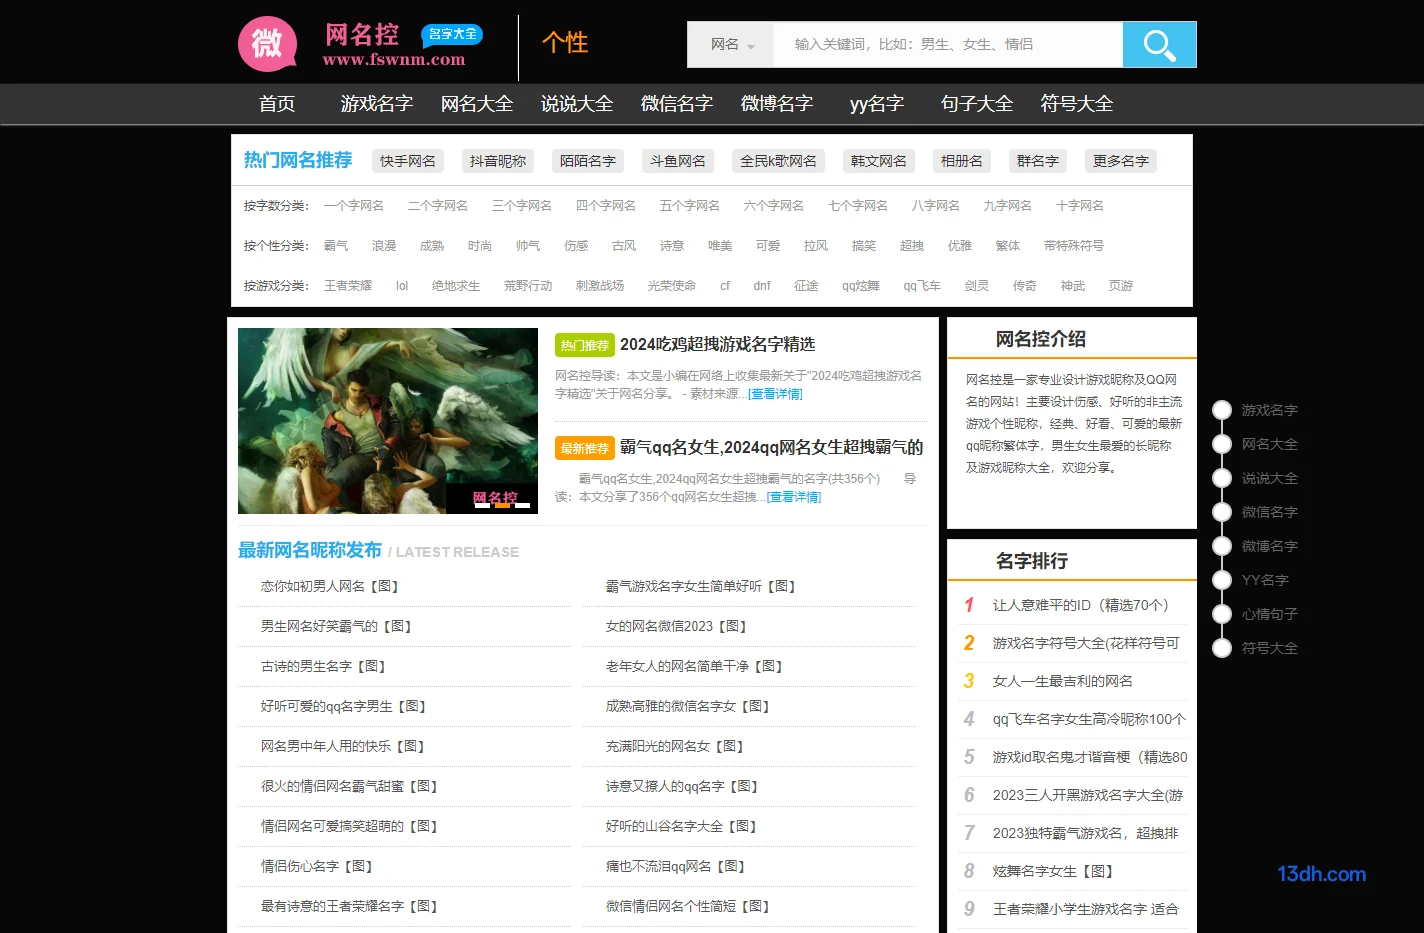Screen dimensions: 1424x933
Task: Select the 古风 style category
Action: coord(624,246)
